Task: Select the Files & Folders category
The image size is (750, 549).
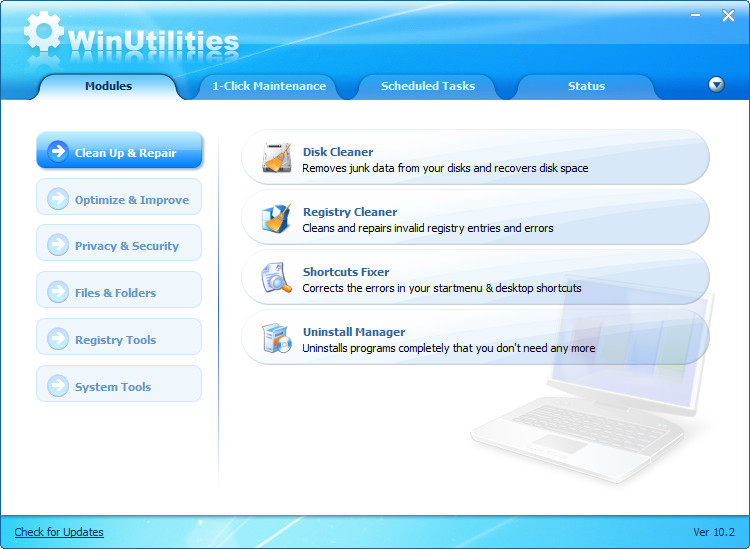Action: pos(115,293)
